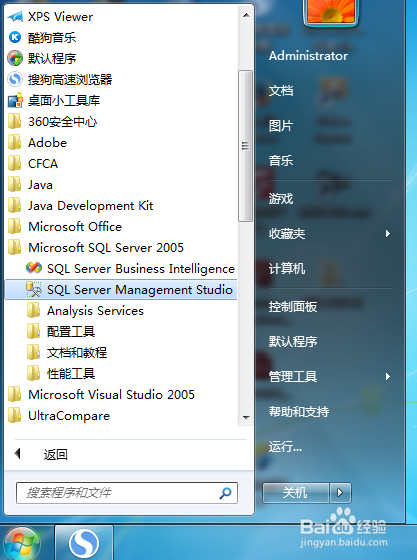417x560 pixels.
Task: Click the 搜狗高速浏览器 entry text
Action: 70,79
